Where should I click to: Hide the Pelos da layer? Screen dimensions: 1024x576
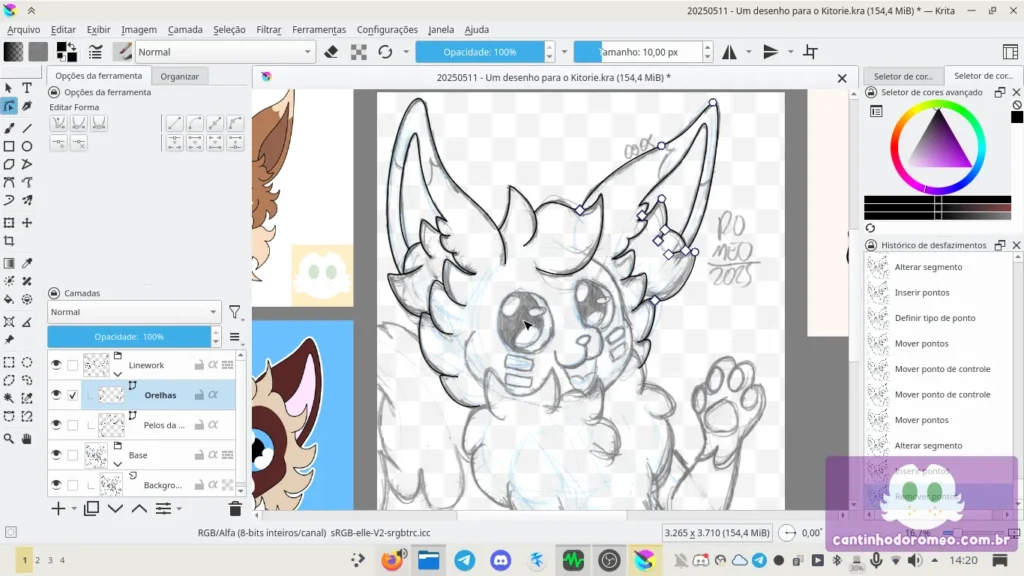pyautogui.click(x=56, y=425)
